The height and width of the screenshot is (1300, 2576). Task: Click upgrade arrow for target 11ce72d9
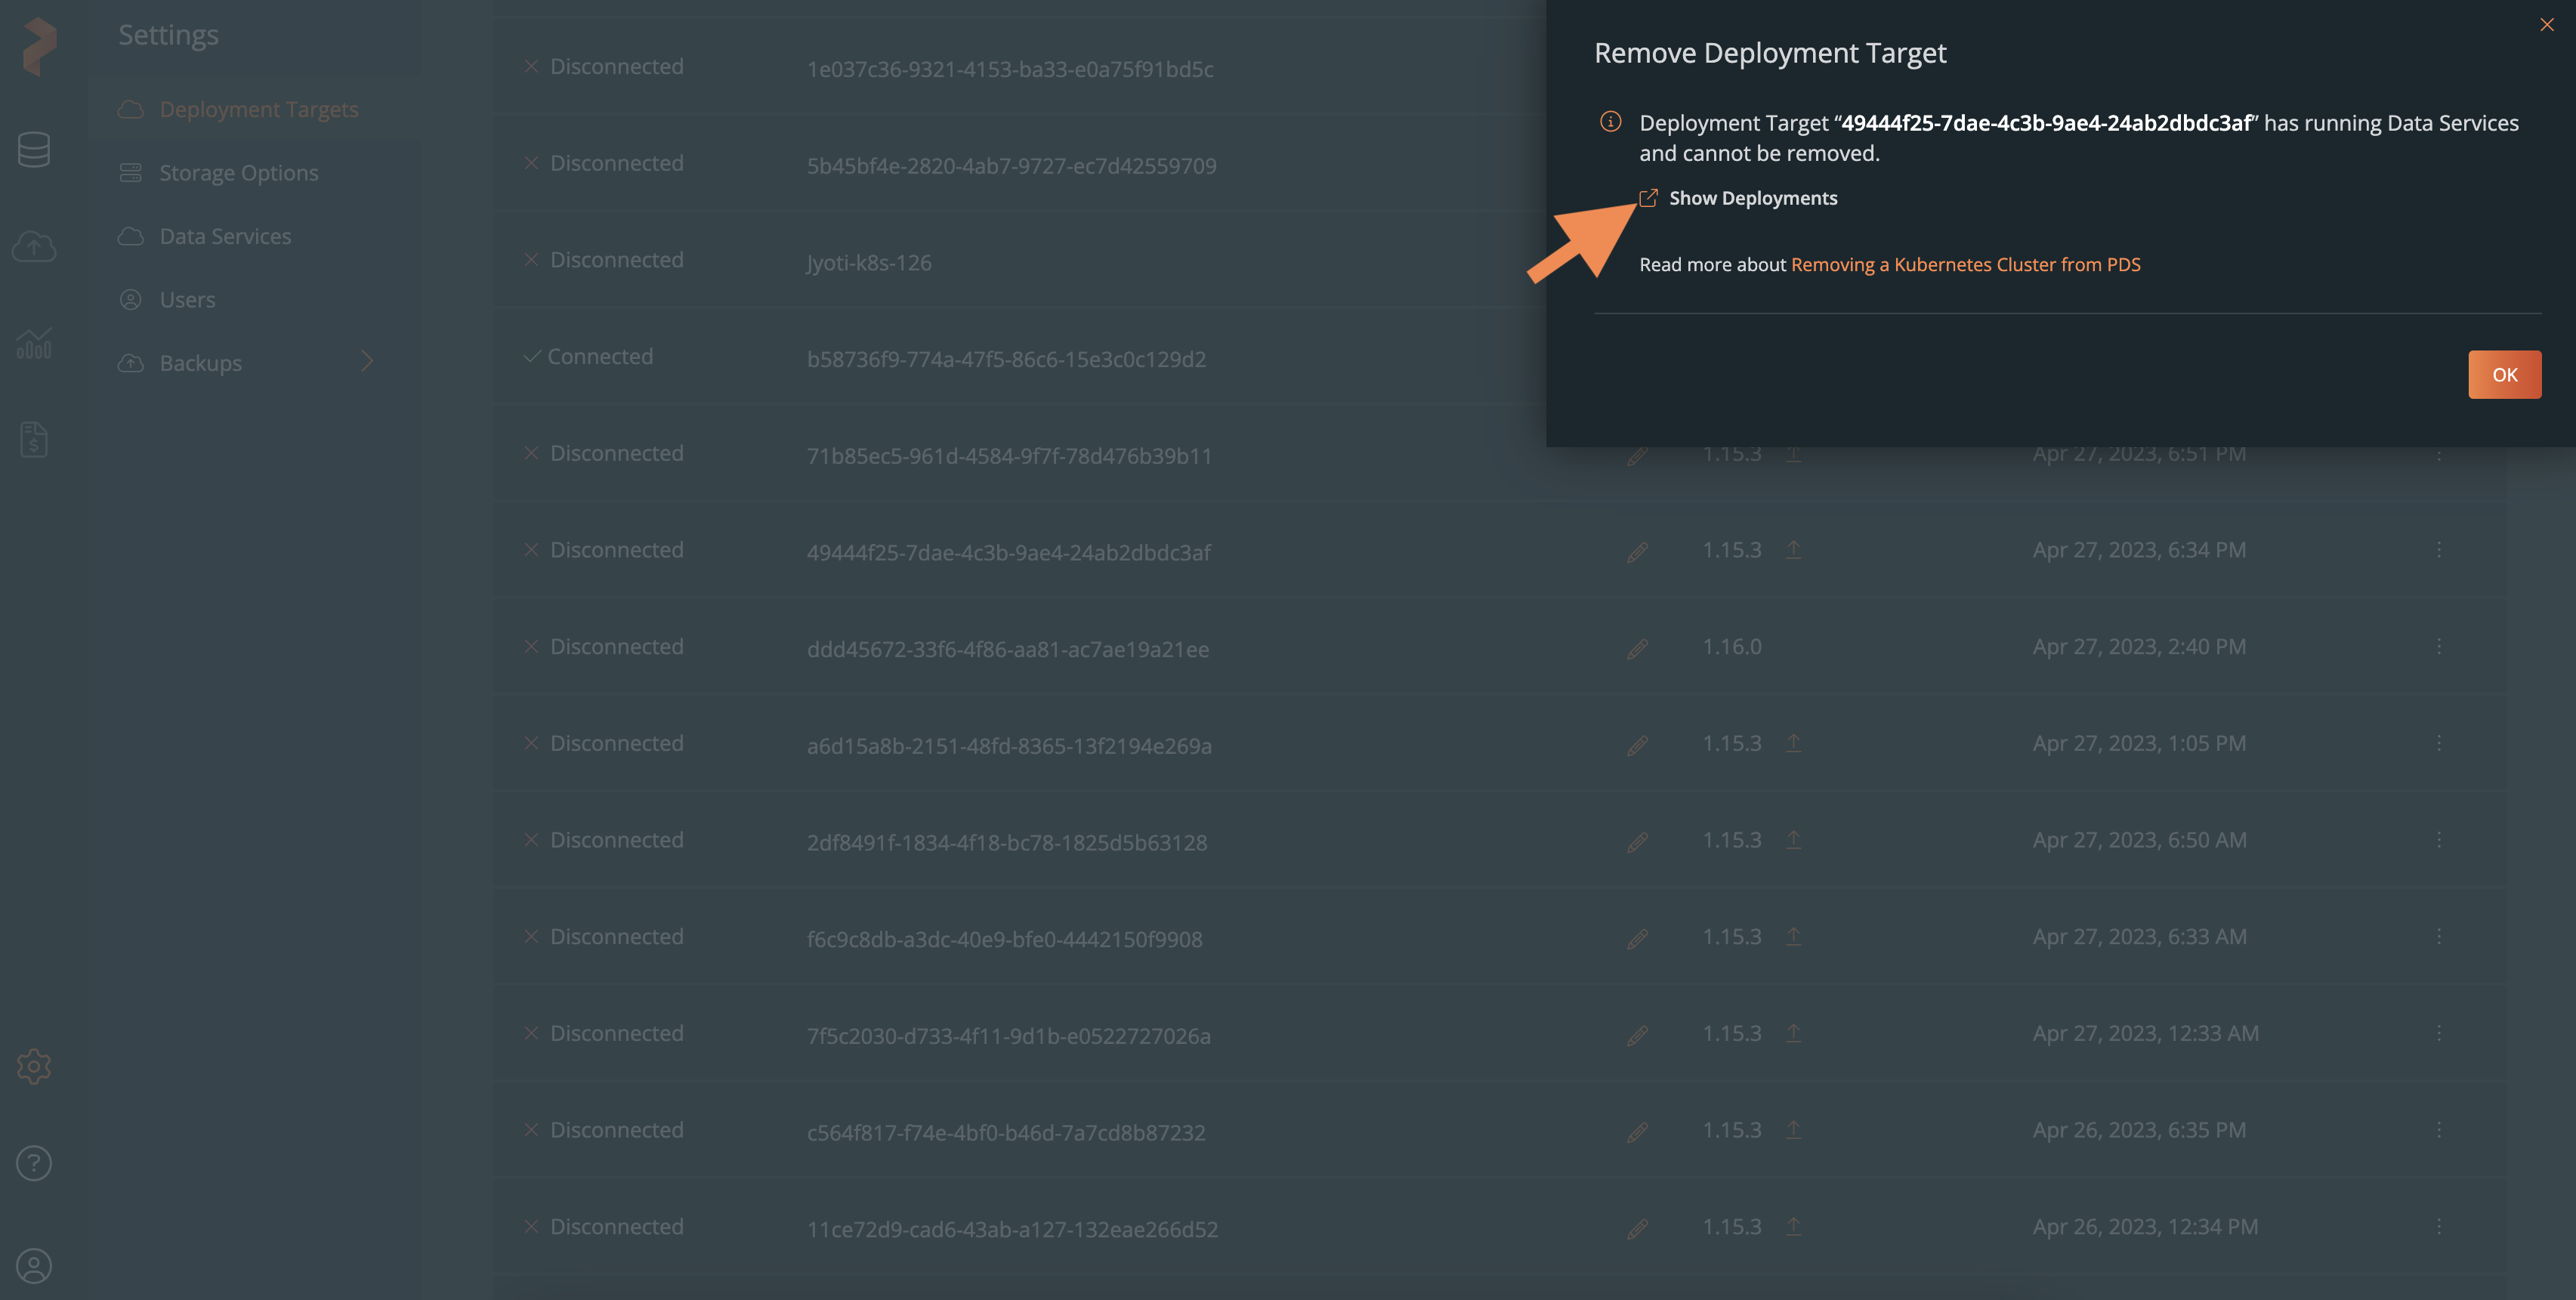(x=1794, y=1226)
